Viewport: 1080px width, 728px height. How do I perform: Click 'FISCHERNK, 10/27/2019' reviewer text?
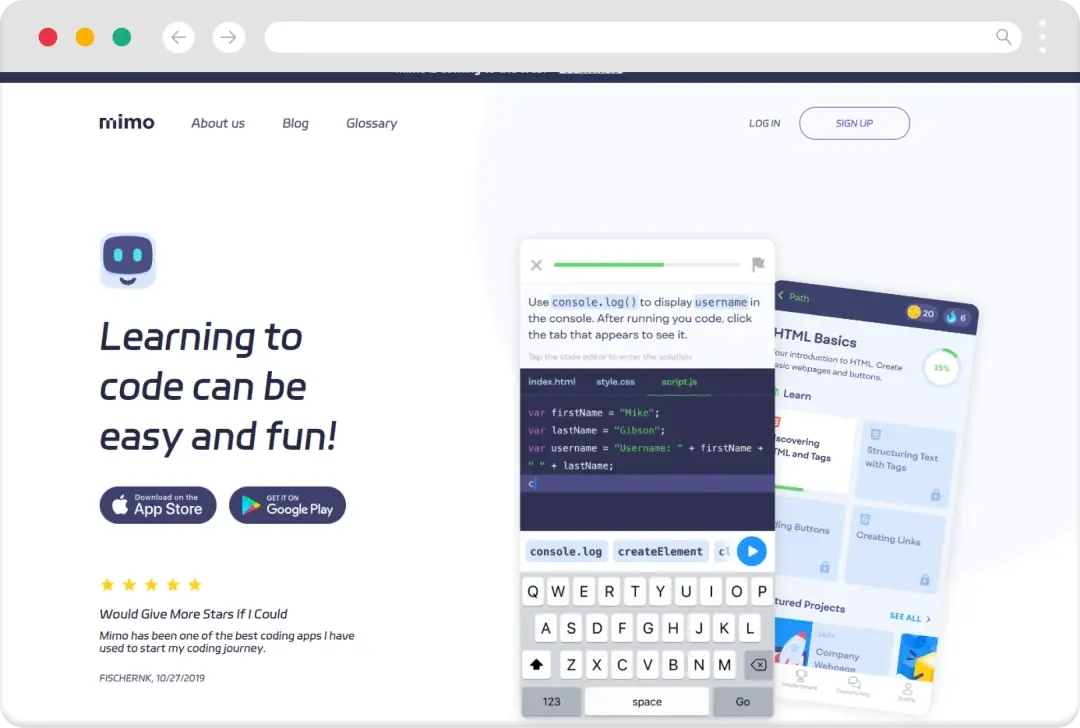[152, 678]
